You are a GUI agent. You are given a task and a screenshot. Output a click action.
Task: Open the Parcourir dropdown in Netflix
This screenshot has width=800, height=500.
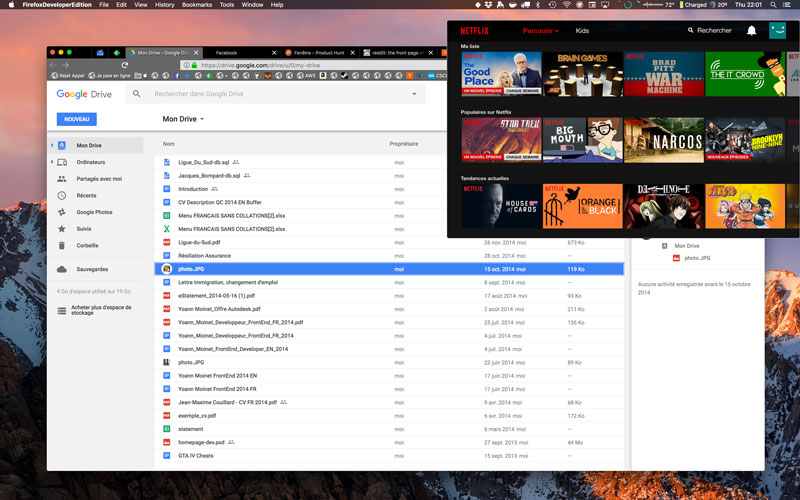540,31
